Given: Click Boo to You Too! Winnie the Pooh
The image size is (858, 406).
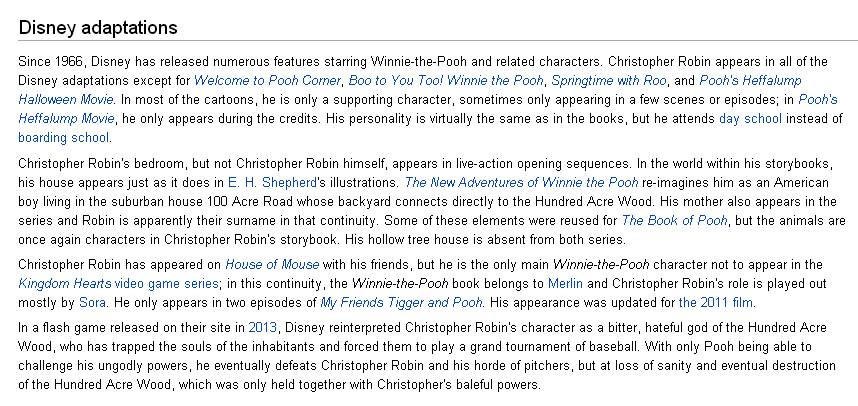Looking at the screenshot, I should [x=446, y=81].
